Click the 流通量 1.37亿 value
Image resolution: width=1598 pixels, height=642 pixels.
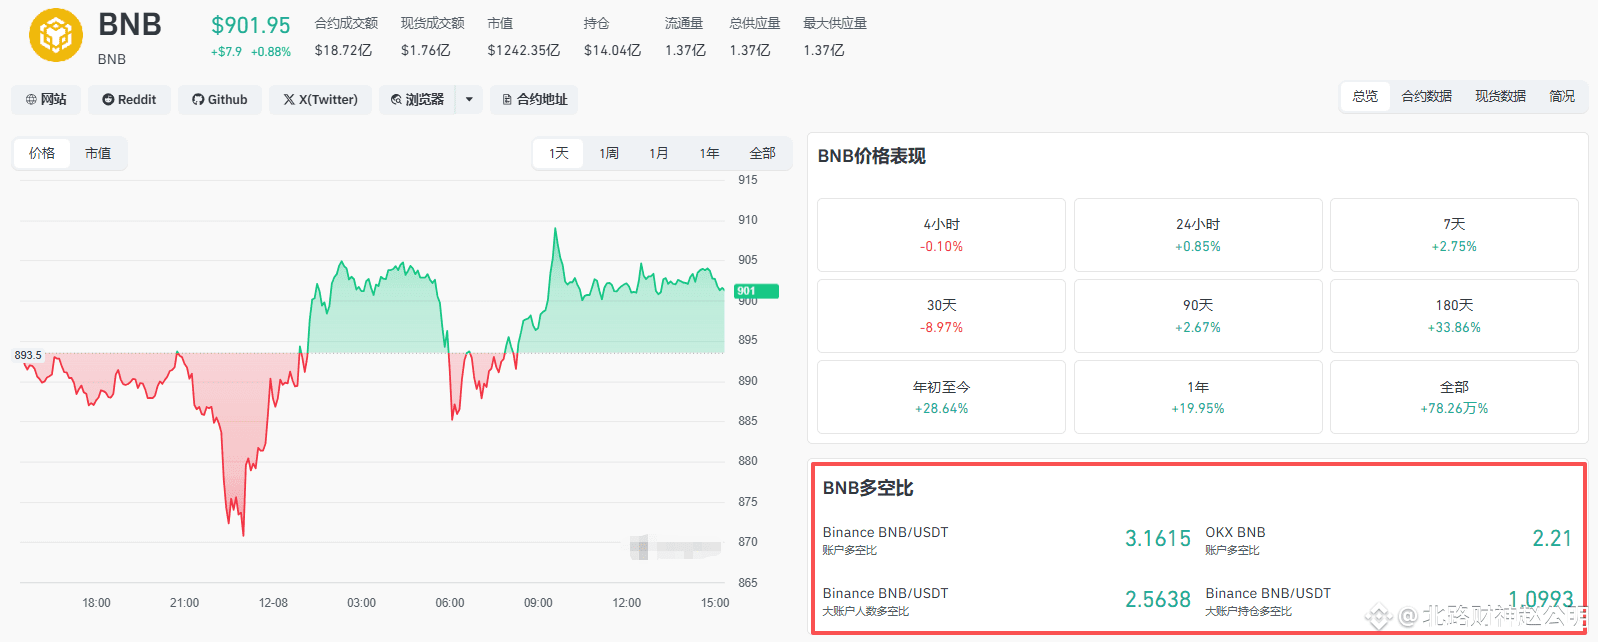pyautogui.click(x=685, y=50)
